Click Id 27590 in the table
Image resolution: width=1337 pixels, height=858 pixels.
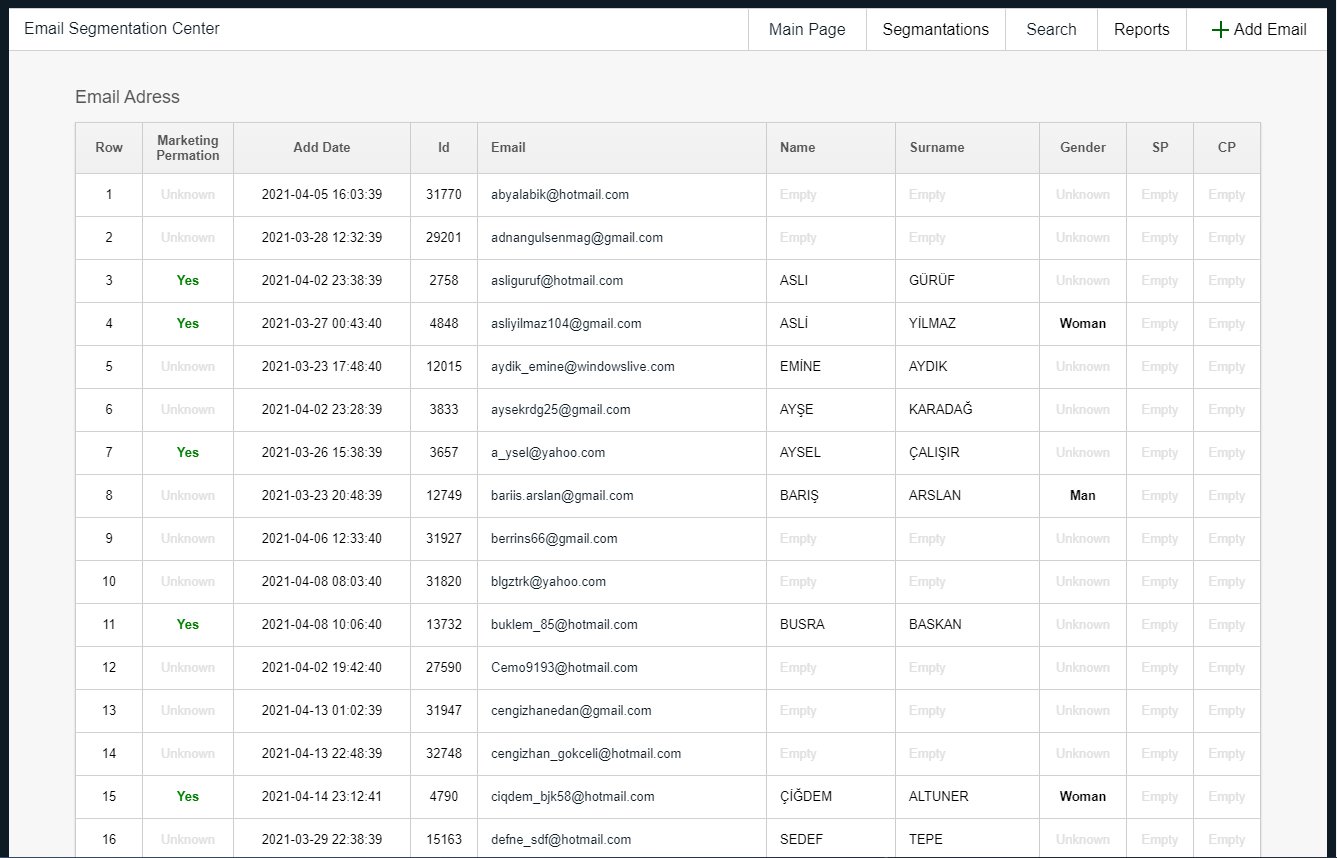pos(444,668)
